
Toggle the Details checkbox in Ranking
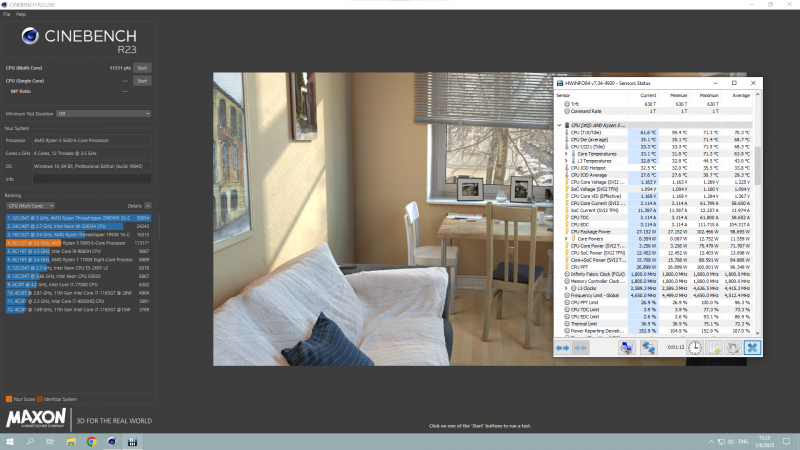(x=147, y=206)
